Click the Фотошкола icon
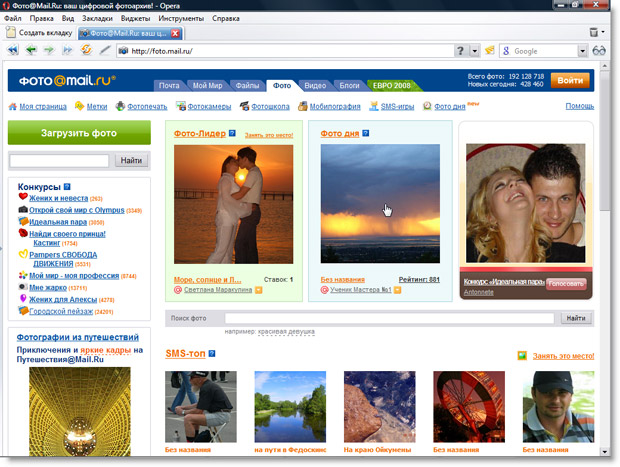Viewport: 620px width, 467px height. click(x=244, y=106)
